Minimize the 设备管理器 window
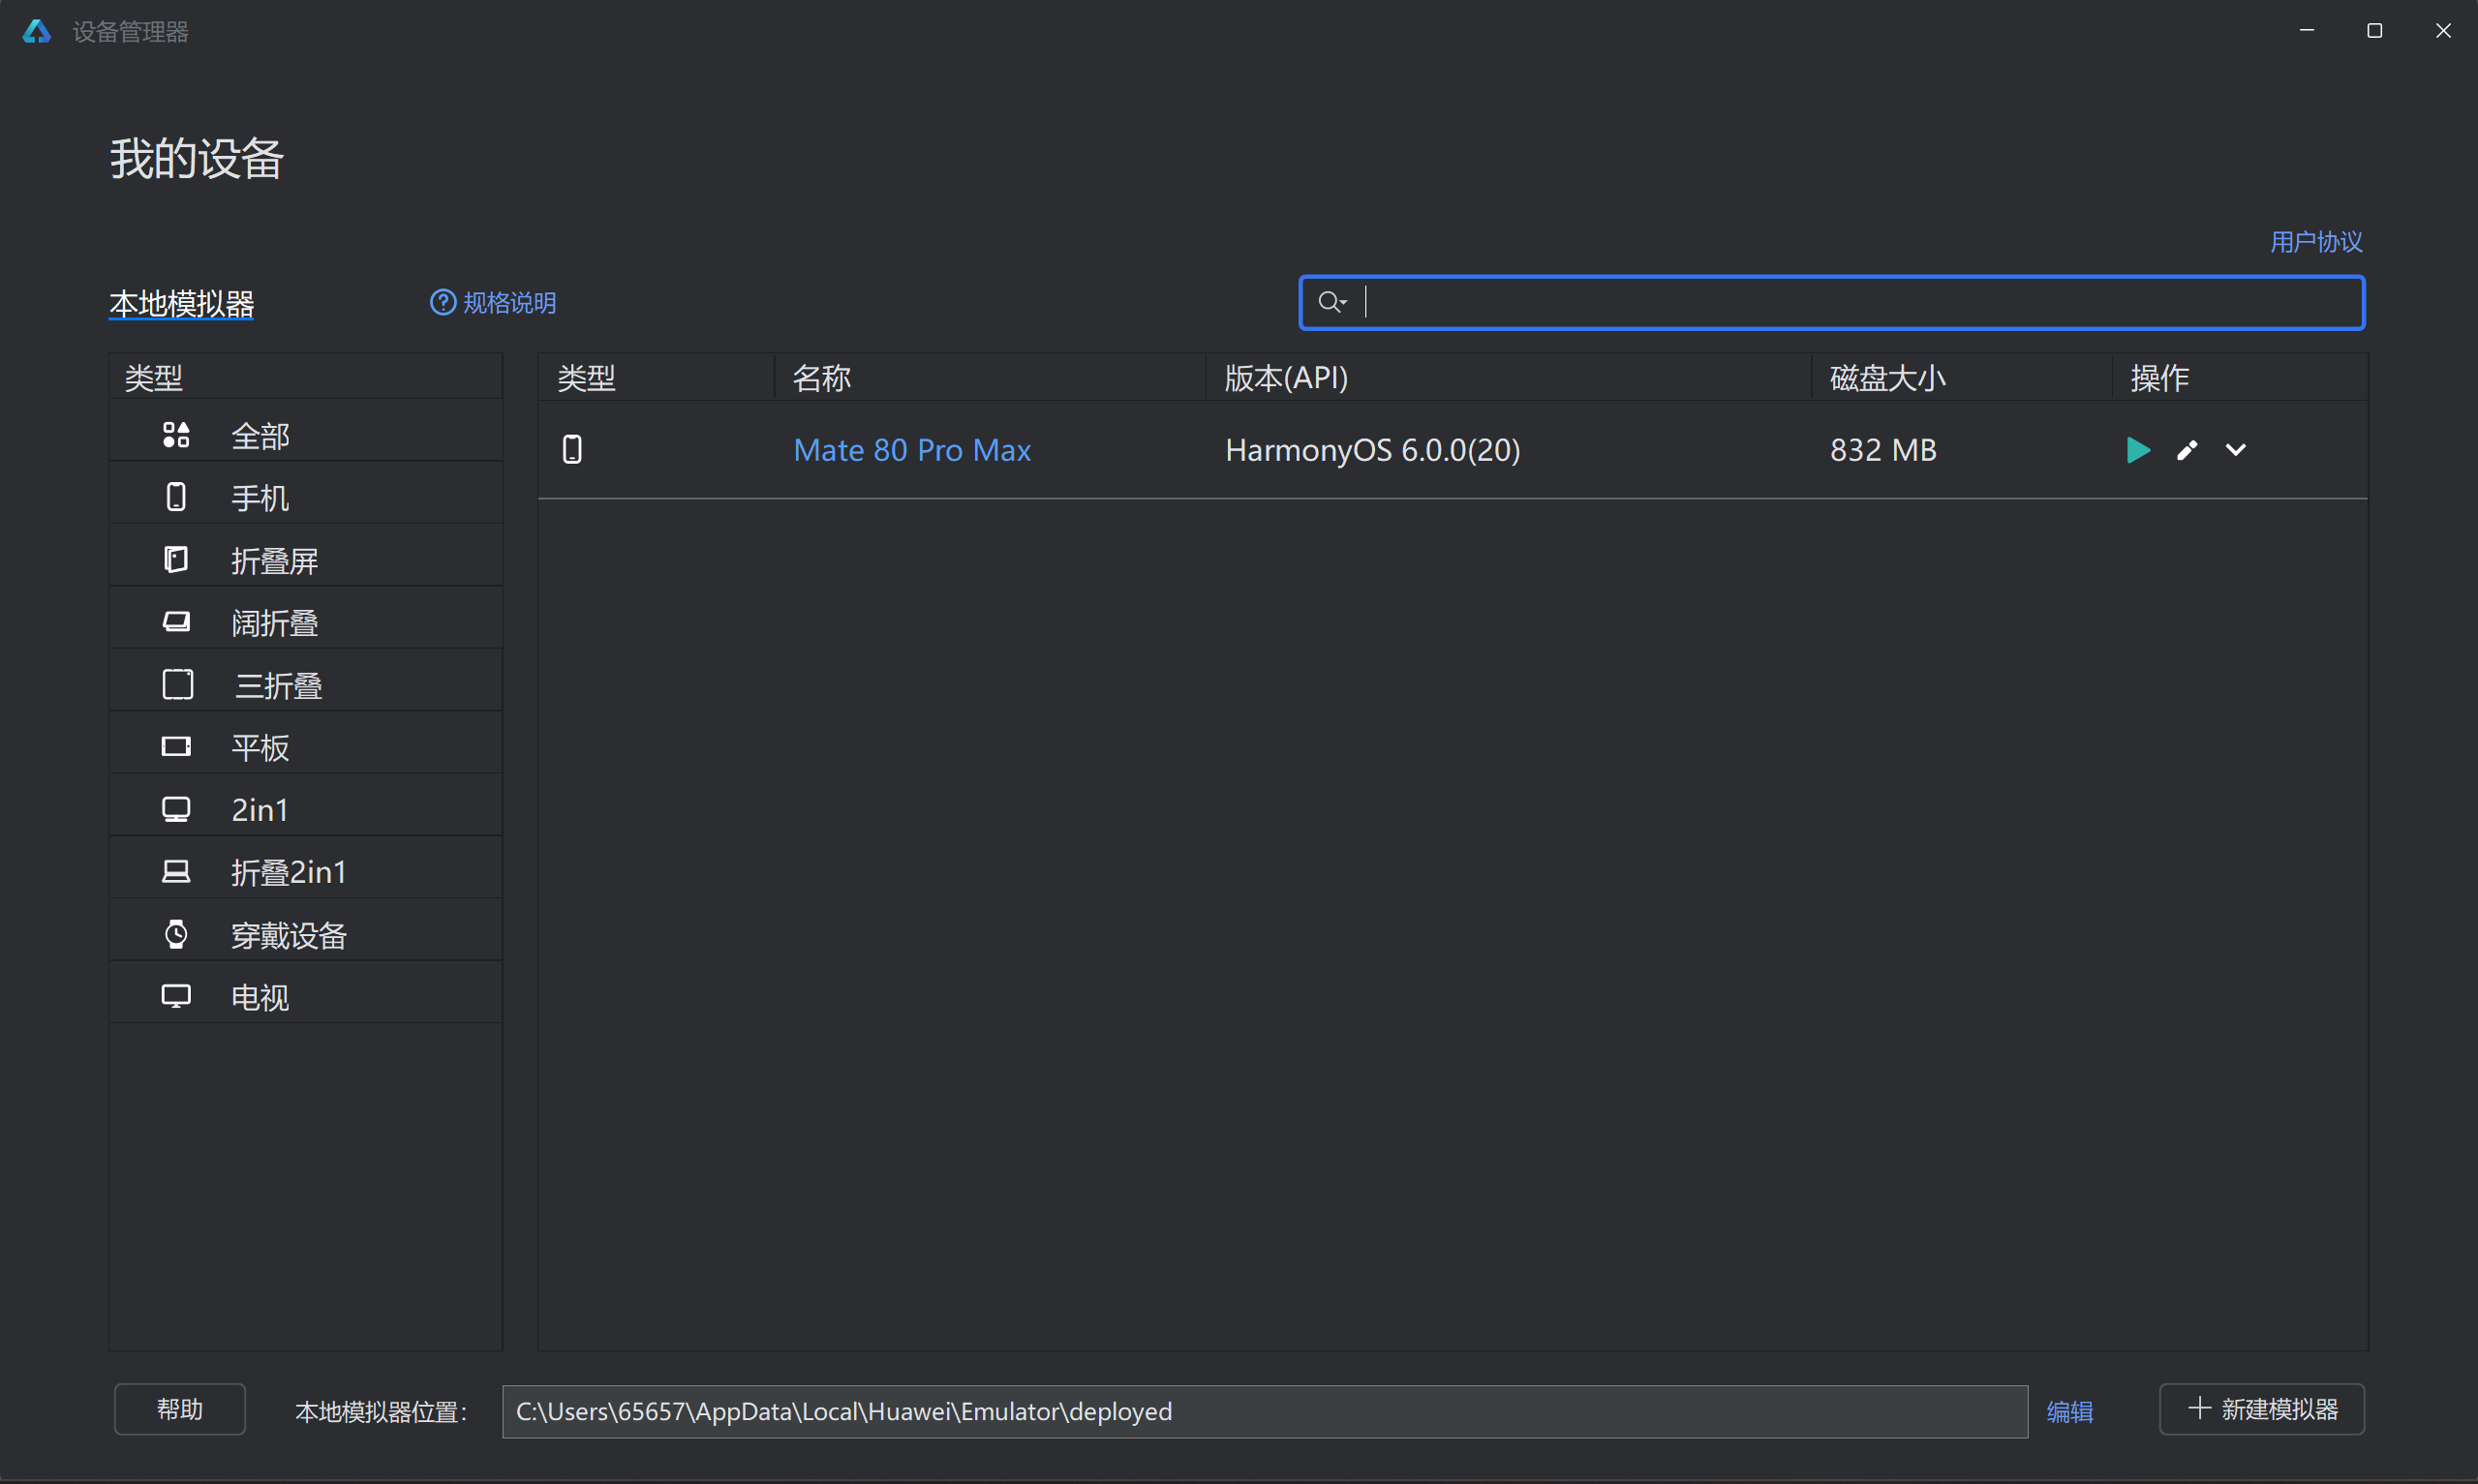 click(x=2307, y=31)
